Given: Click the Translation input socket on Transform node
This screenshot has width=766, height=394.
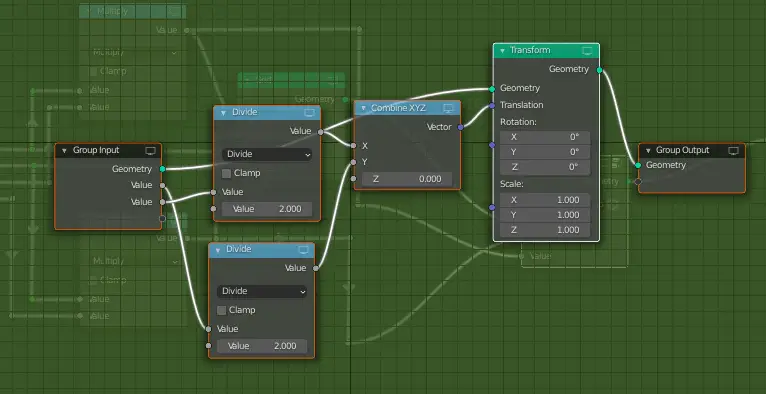Looking at the screenshot, I should [x=492, y=105].
